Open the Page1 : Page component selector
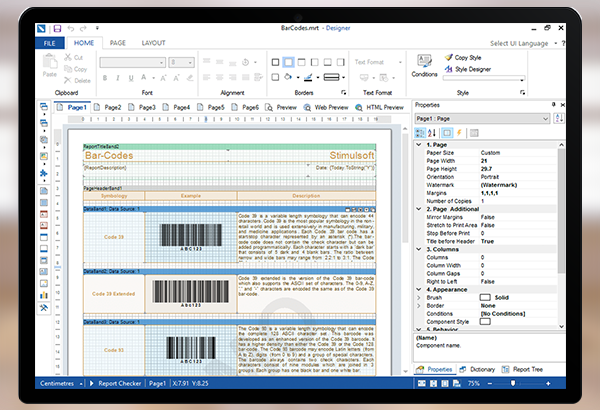The width and height of the screenshot is (600, 410). 483,119
